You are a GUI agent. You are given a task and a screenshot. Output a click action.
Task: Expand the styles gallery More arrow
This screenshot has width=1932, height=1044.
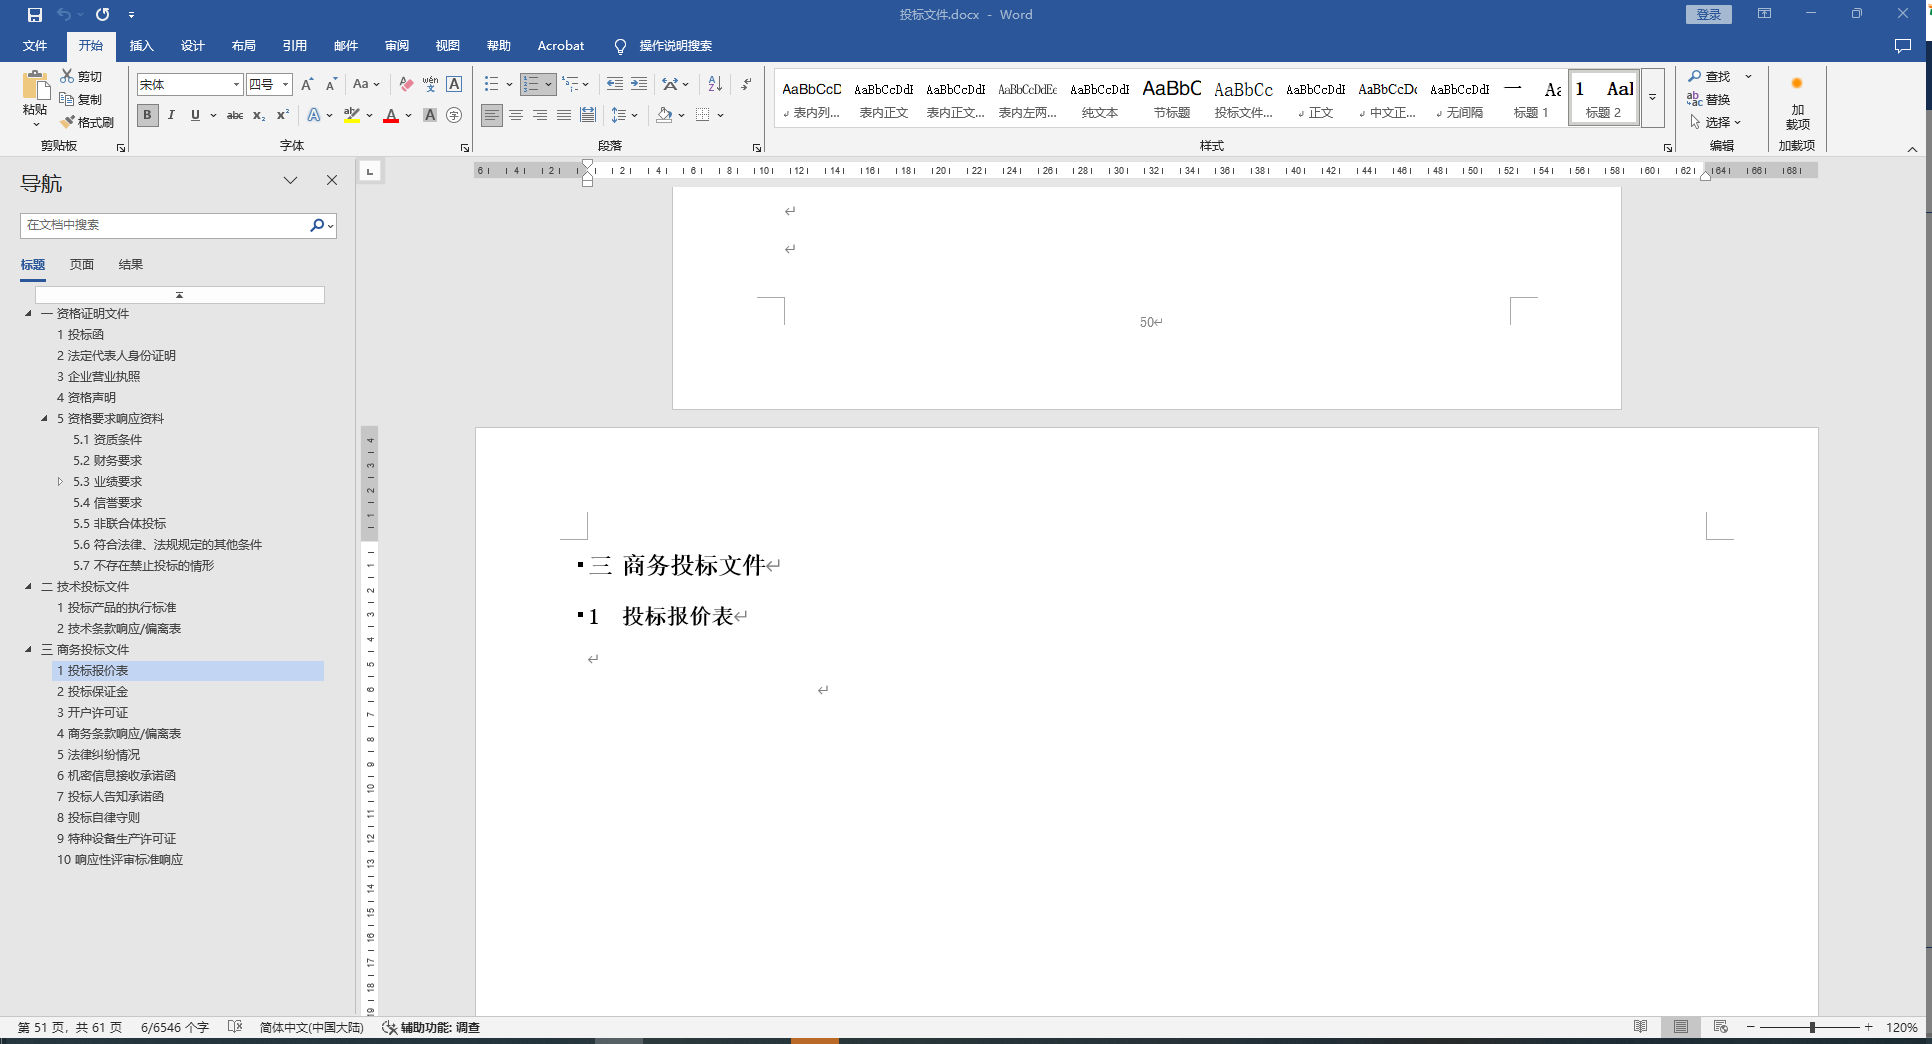coord(1653,98)
